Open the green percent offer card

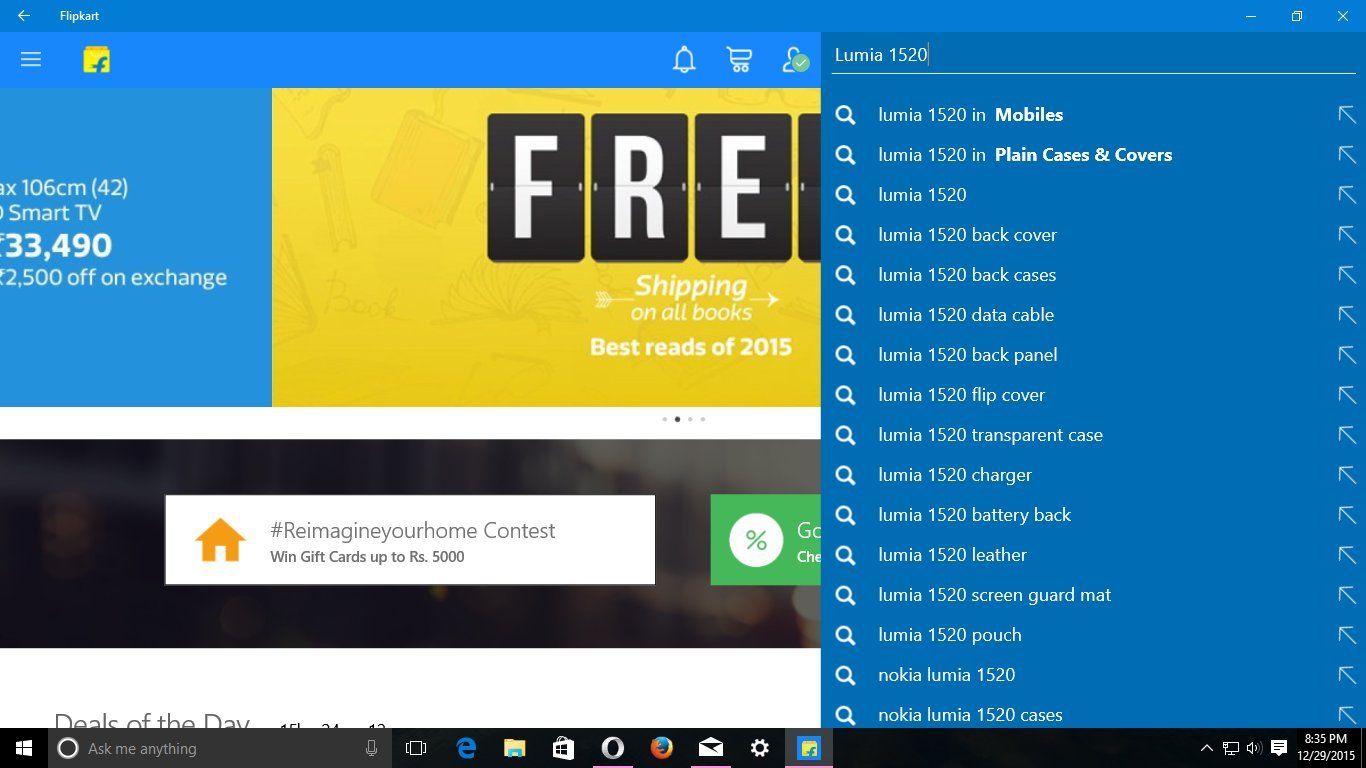(x=766, y=540)
